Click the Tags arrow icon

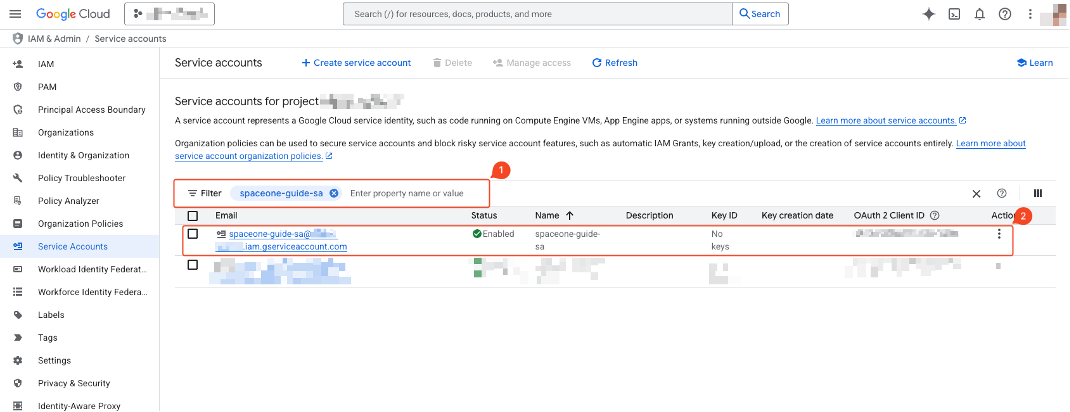click(18, 338)
